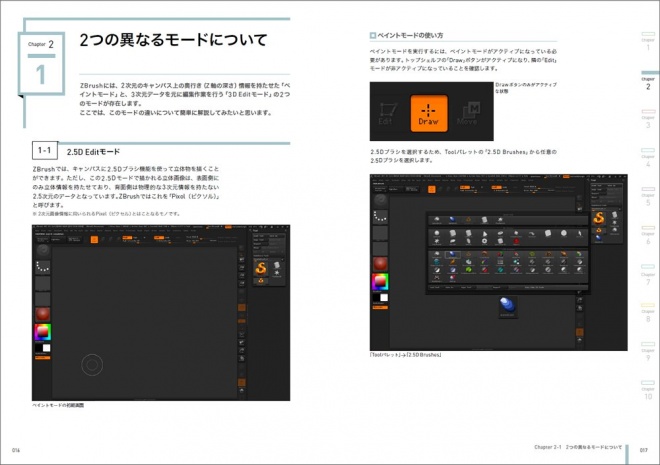The height and width of the screenshot is (465, 660).
Task: Select the white circle primitive in the popup
Action: (564, 233)
